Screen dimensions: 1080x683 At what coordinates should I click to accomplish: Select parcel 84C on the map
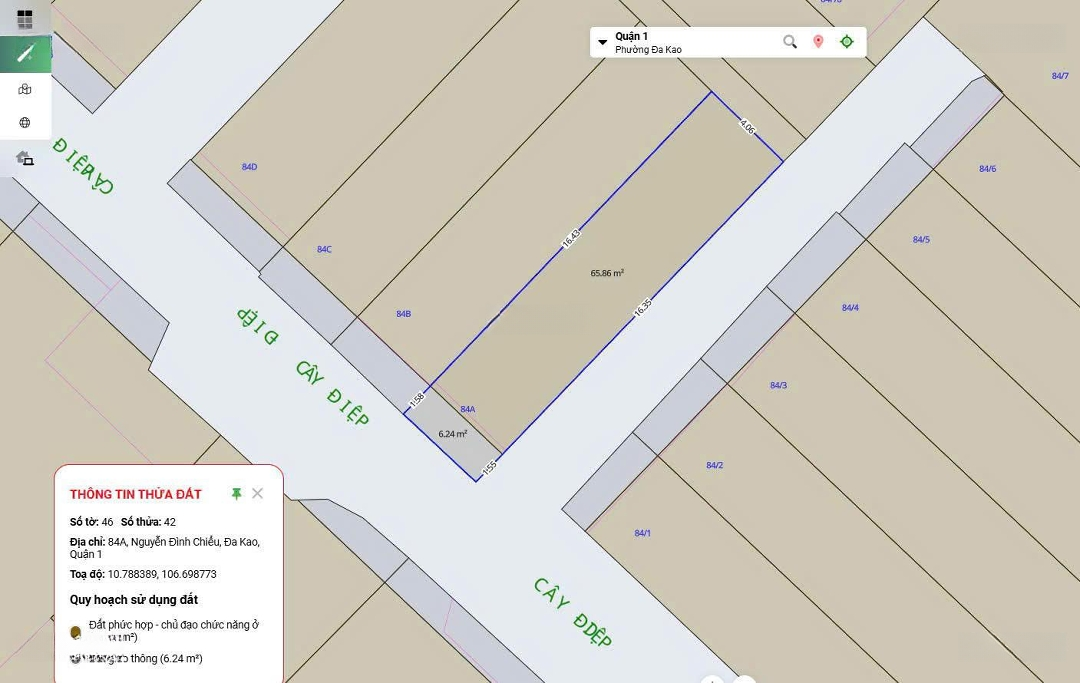pyautogui.click(x=324, y=249)
